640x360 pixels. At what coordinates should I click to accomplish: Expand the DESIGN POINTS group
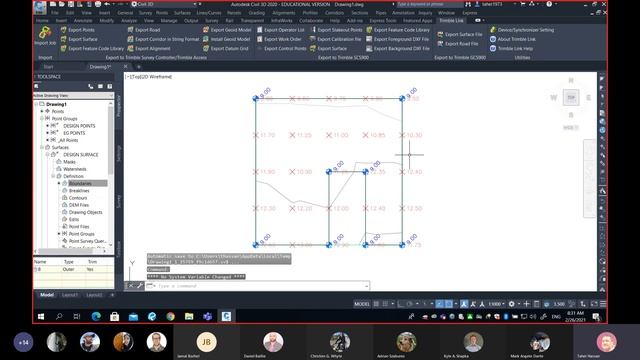pos(47,126)
